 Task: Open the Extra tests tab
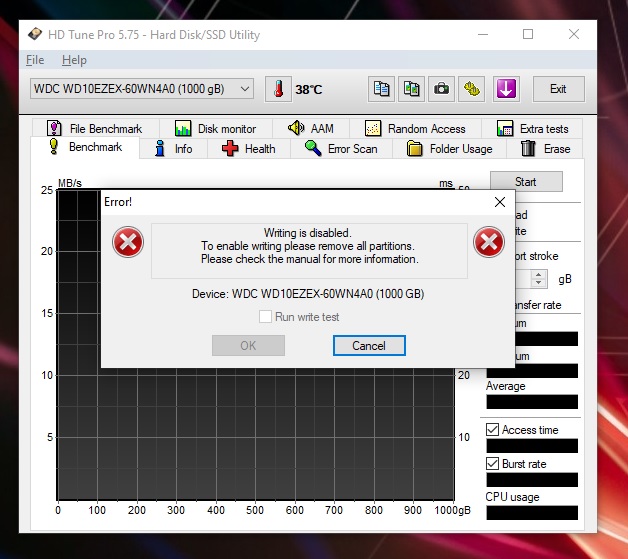(532, 129)
